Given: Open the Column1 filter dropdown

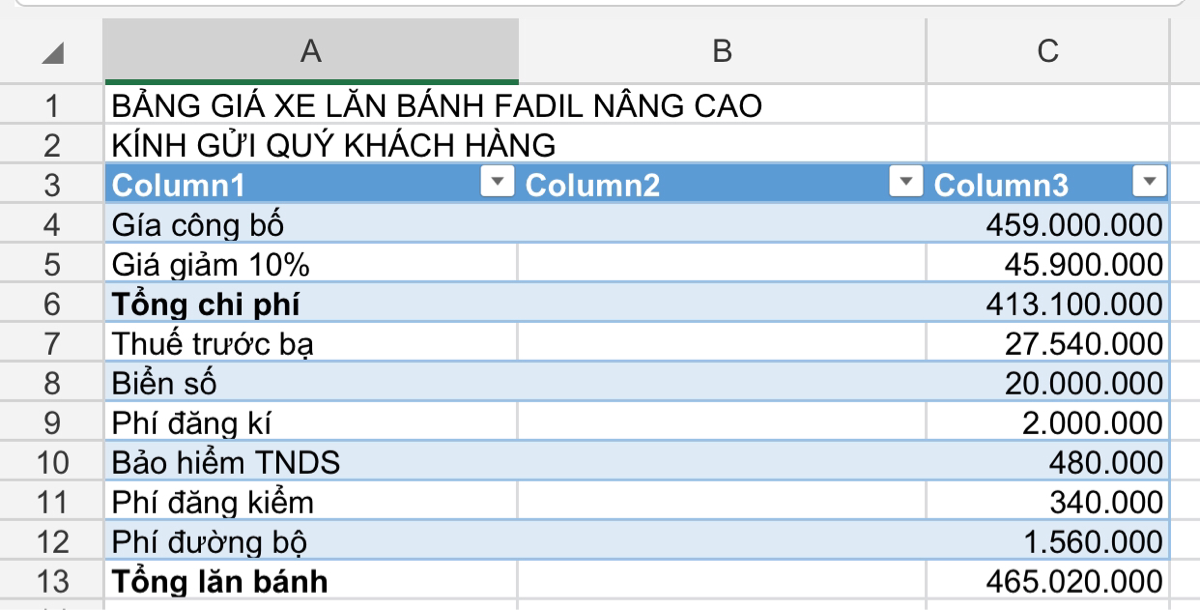Looking at the screenshot, I should [498, 181].
